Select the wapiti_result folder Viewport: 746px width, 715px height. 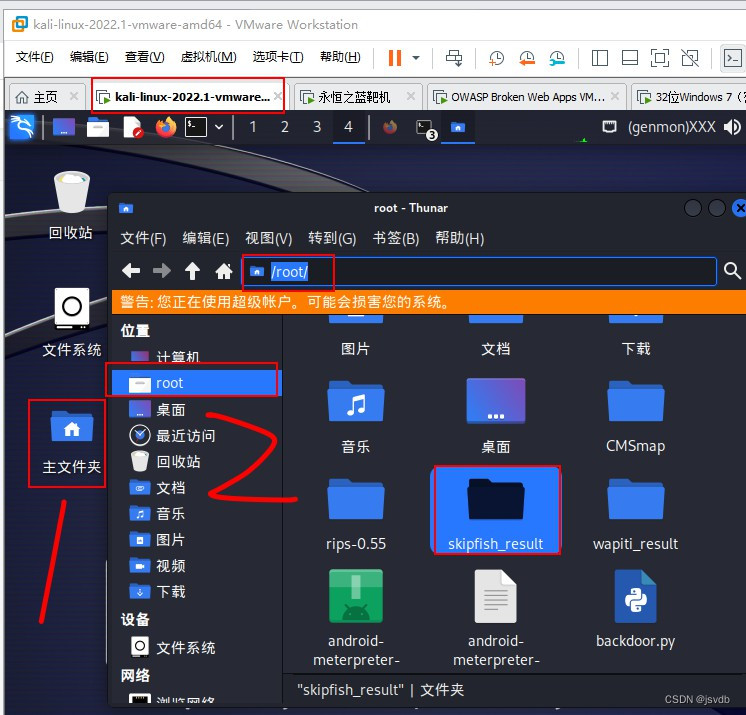(x=636, y=514)
